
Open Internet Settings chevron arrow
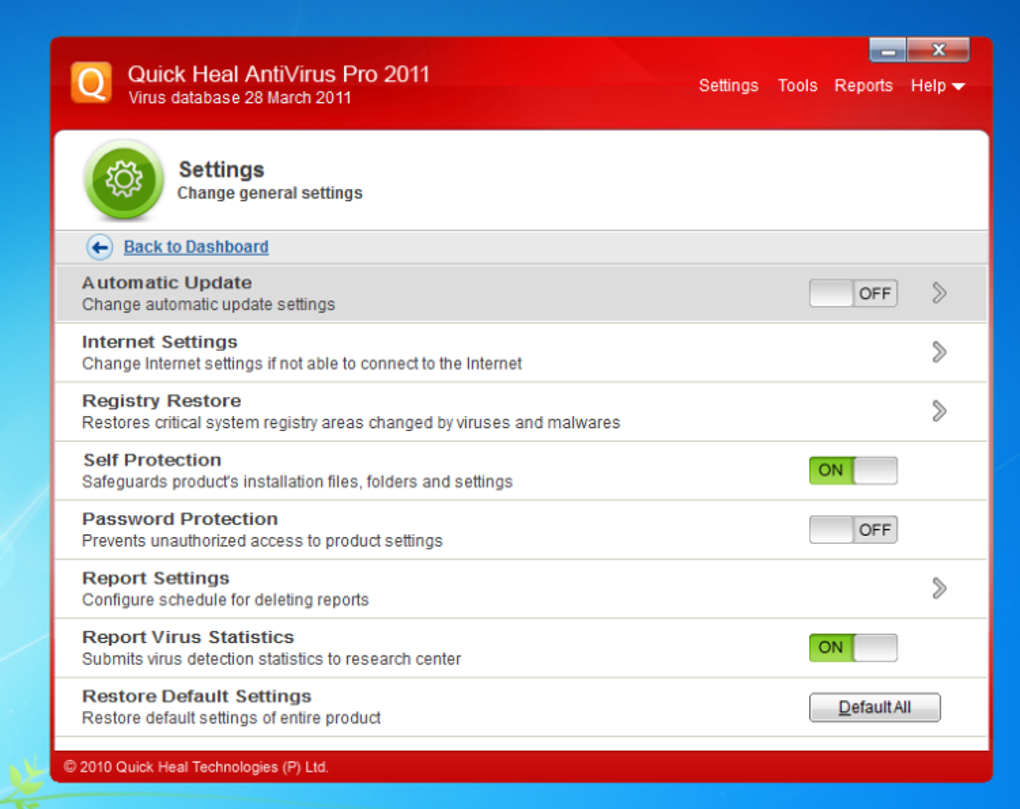(939, 352)
